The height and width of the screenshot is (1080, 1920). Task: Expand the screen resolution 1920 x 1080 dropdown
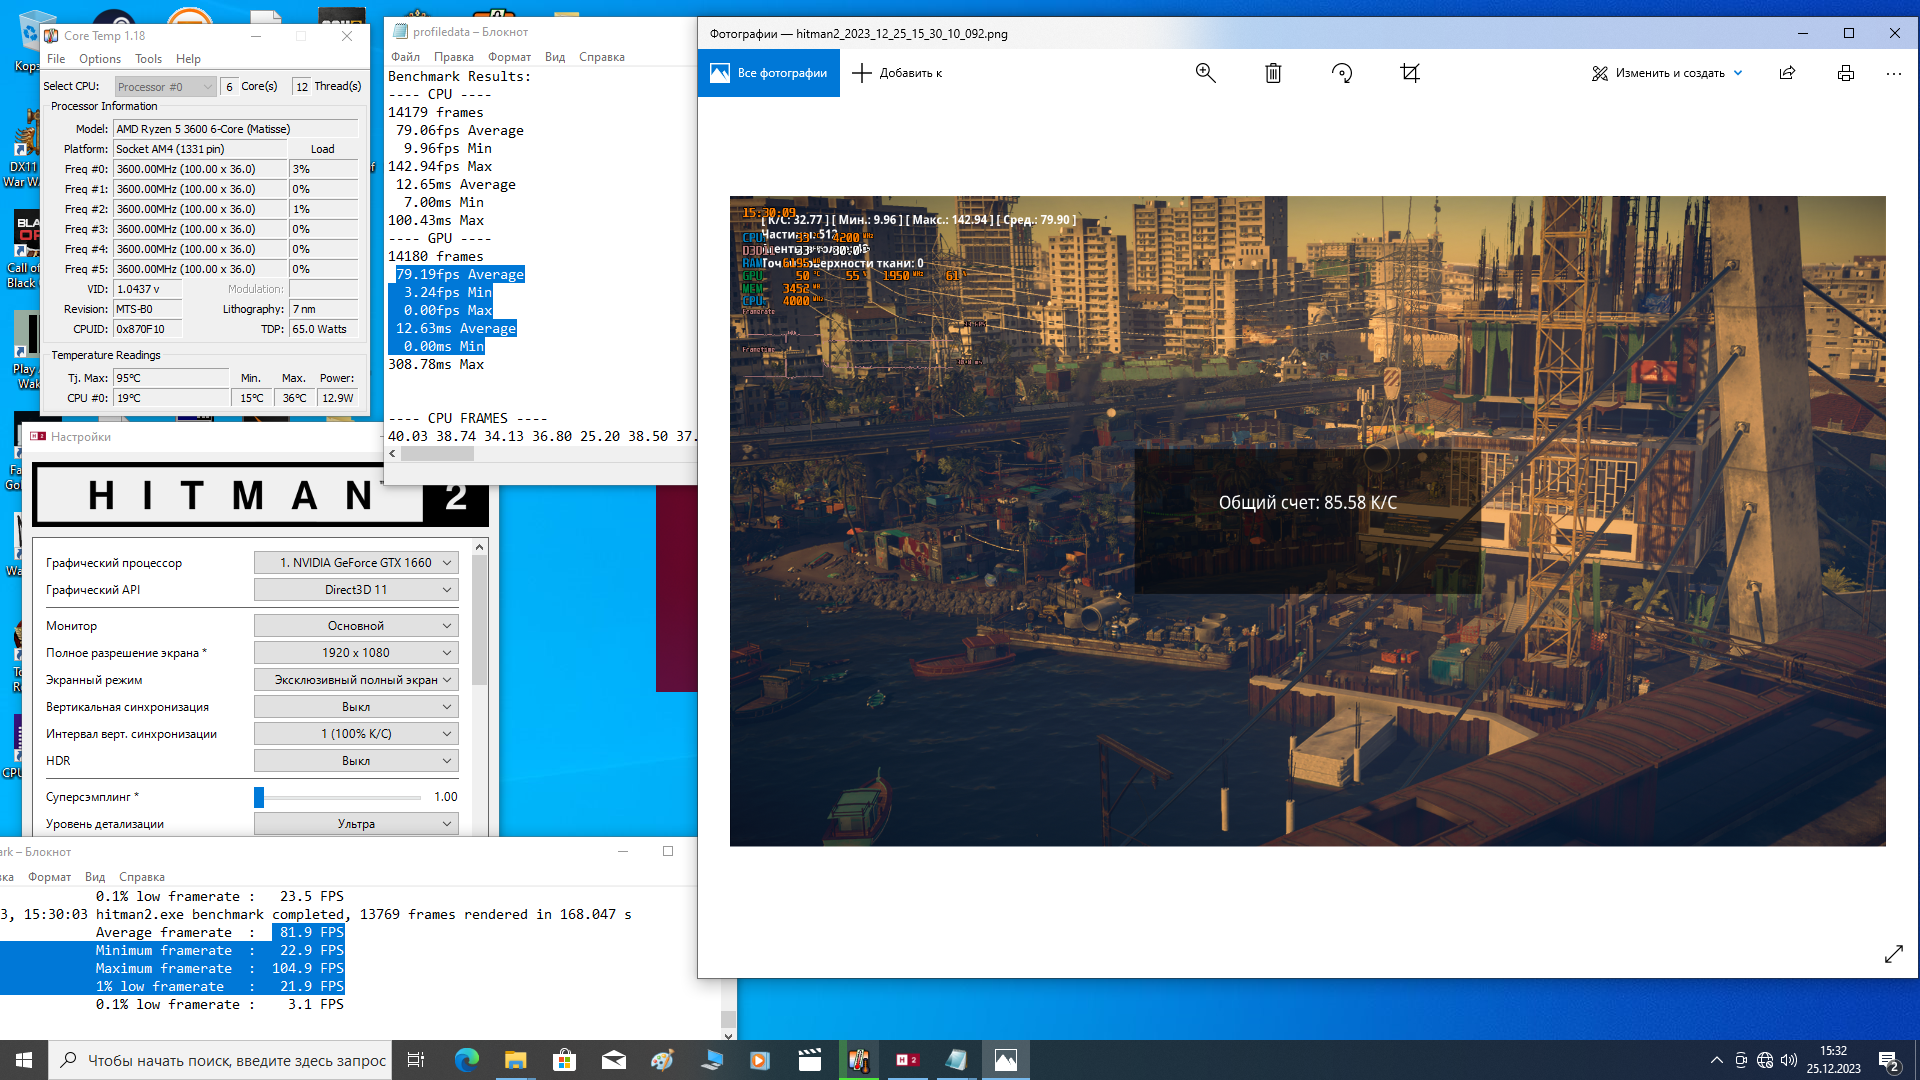pyautogui.click(x=356, y=653)
